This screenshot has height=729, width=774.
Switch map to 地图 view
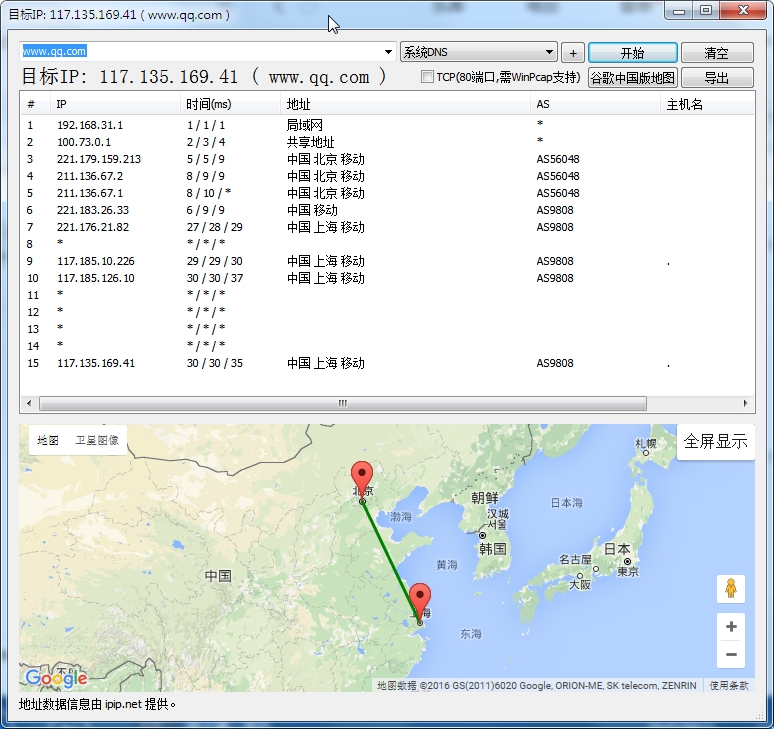(x=48, y=440)
